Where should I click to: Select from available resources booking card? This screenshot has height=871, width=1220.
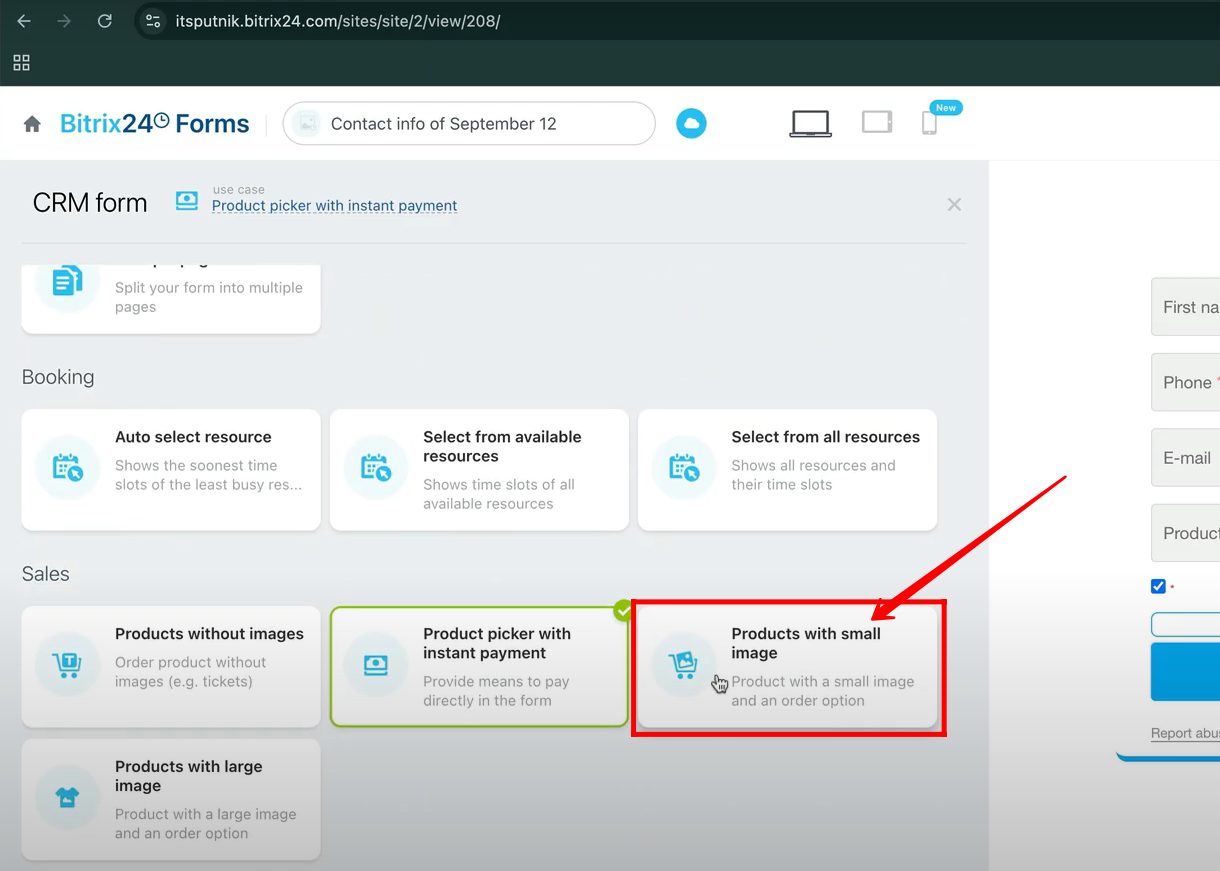(x=479, y=469)
